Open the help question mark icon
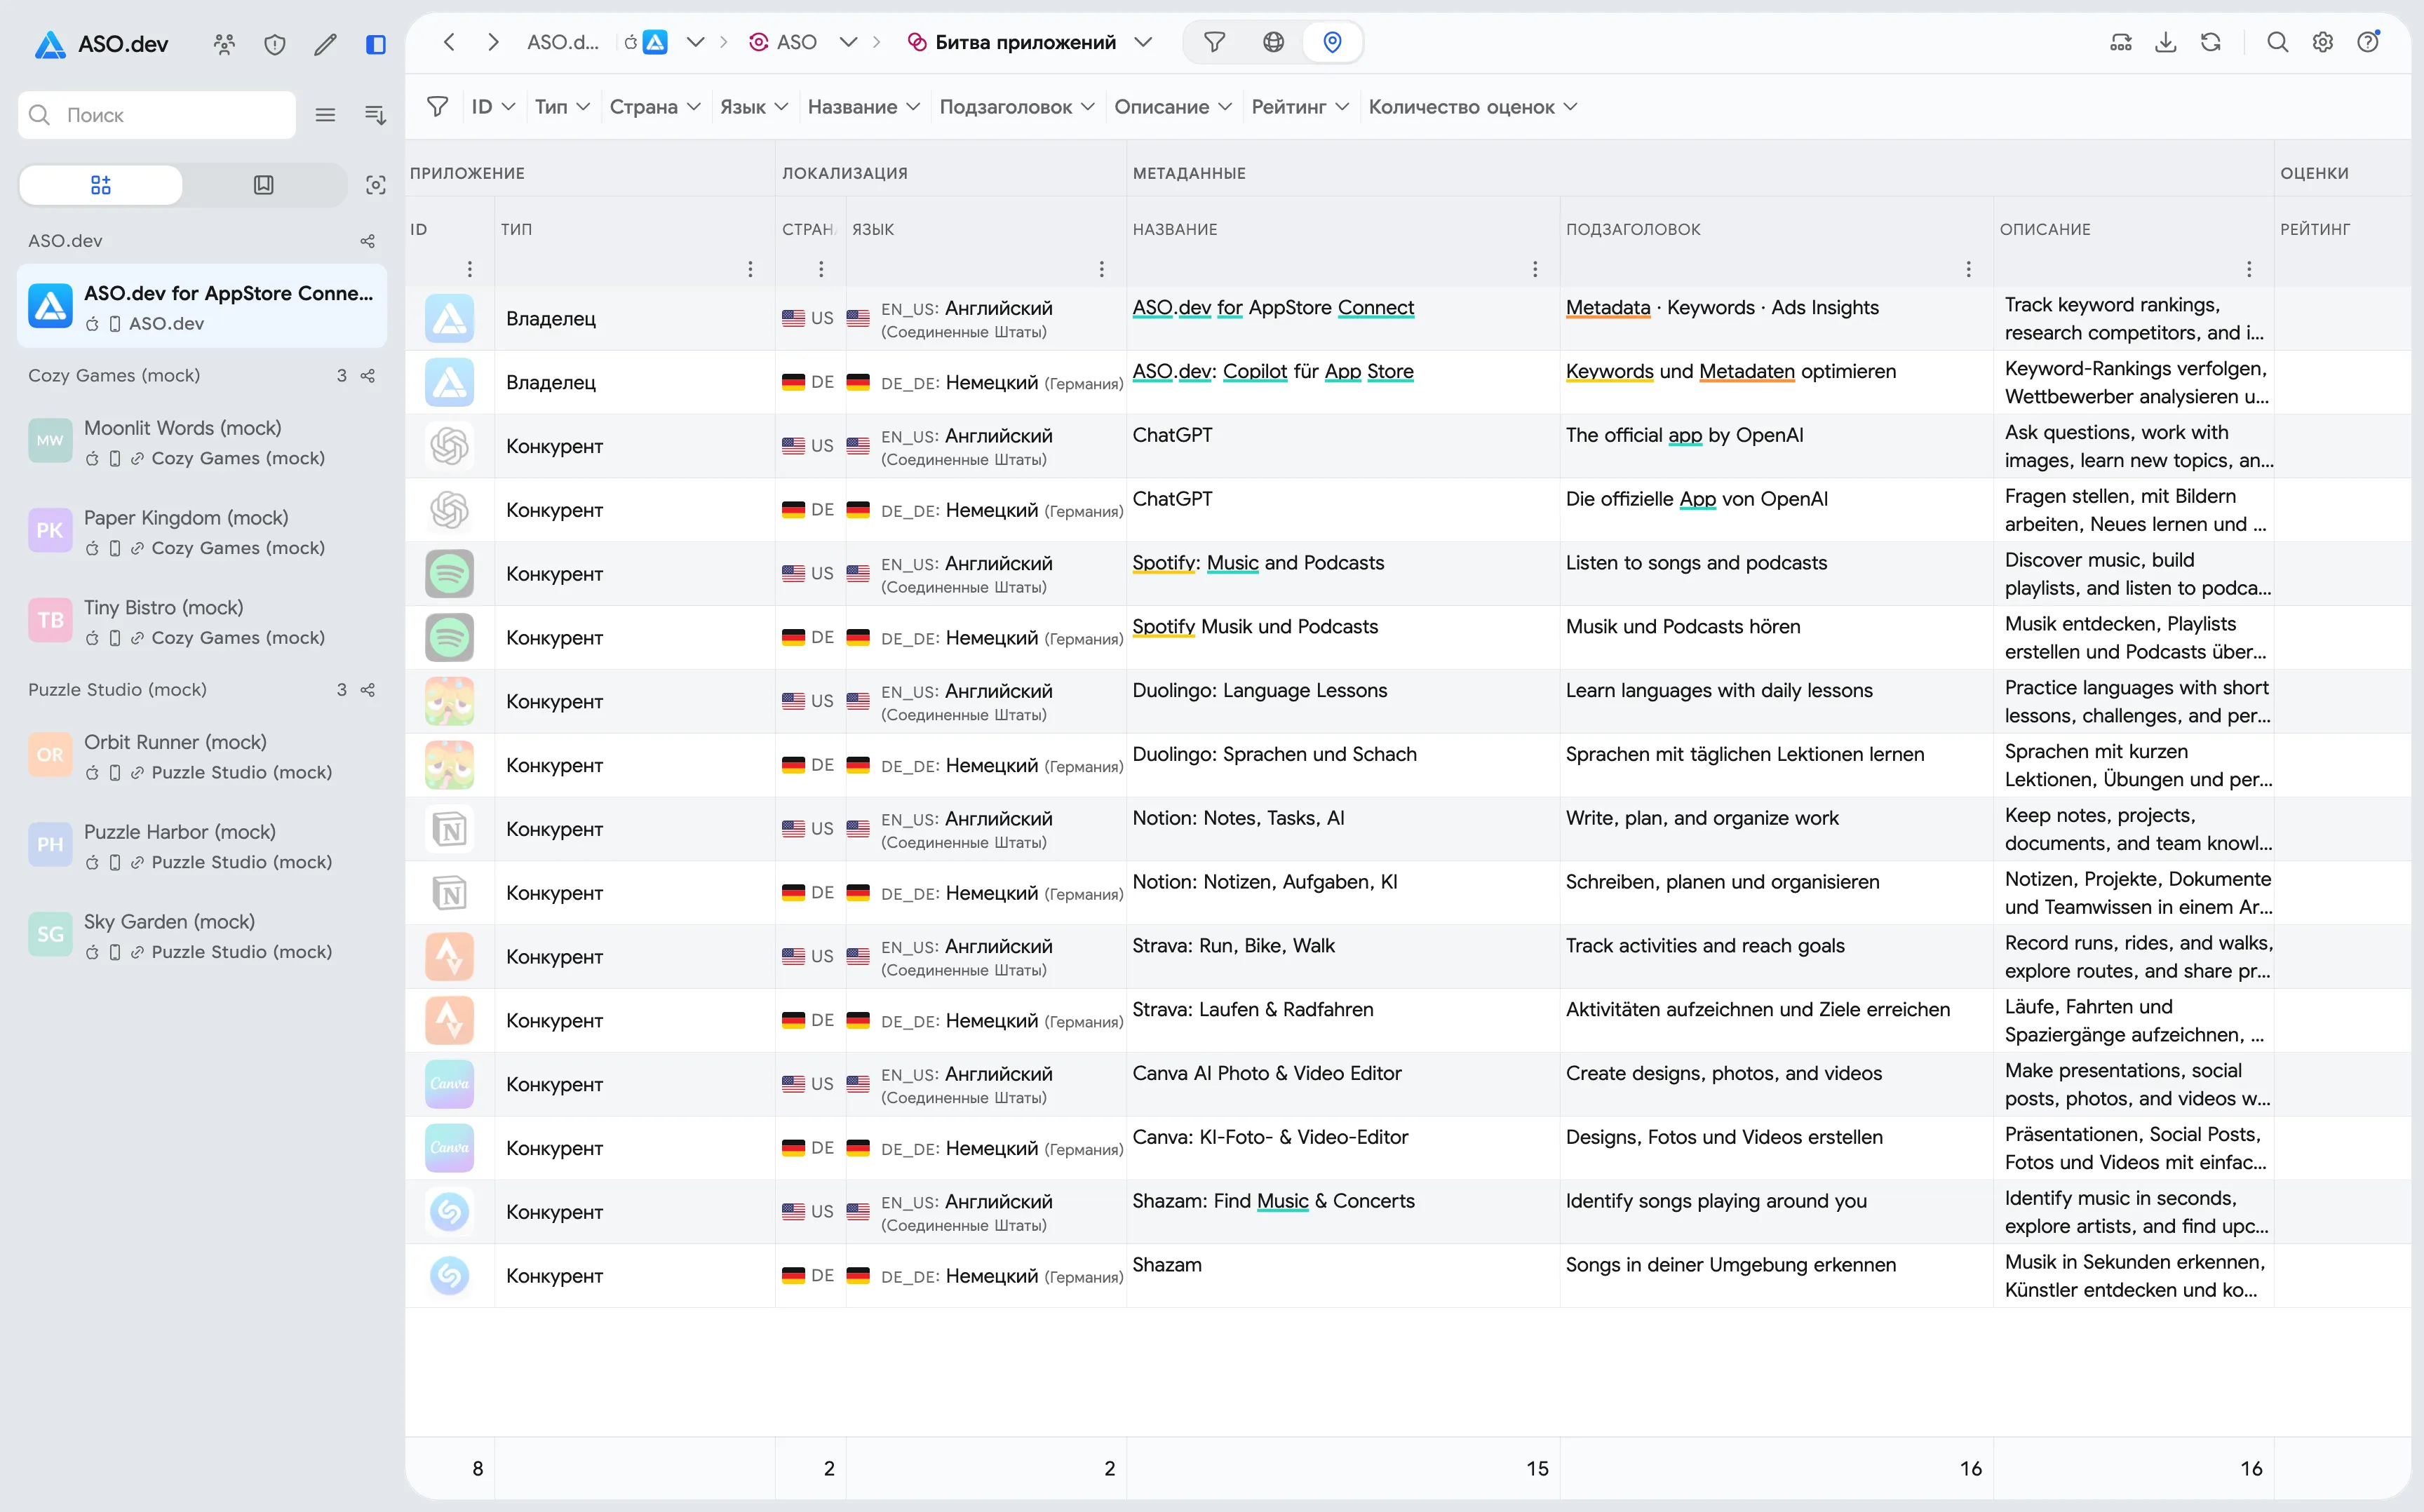Screen dimensions: 2424x1512 pos(2367,42)
